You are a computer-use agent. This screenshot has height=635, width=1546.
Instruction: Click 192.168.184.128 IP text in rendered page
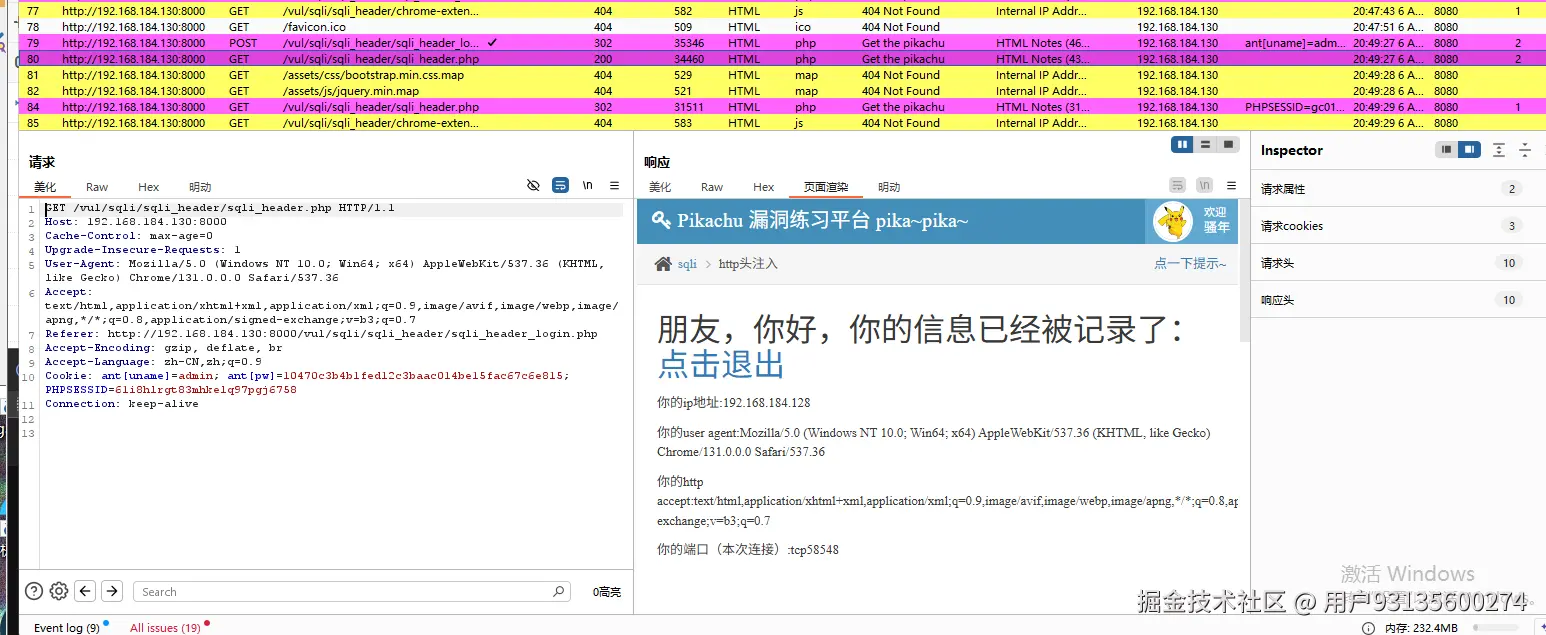pyautogui.click(x=766, y=403)
